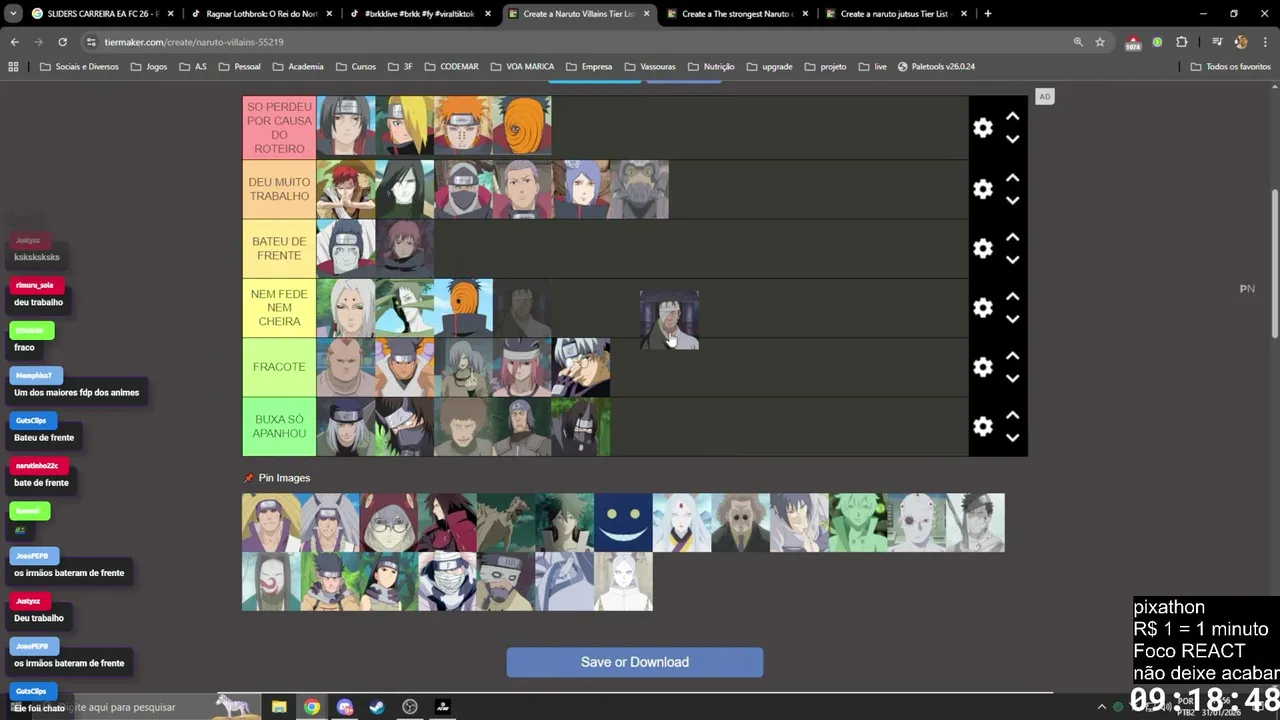Open settings gear for DEU MUITO TRABALHO tier
This screenshot has height=720, width=1280.
point(983,189)
